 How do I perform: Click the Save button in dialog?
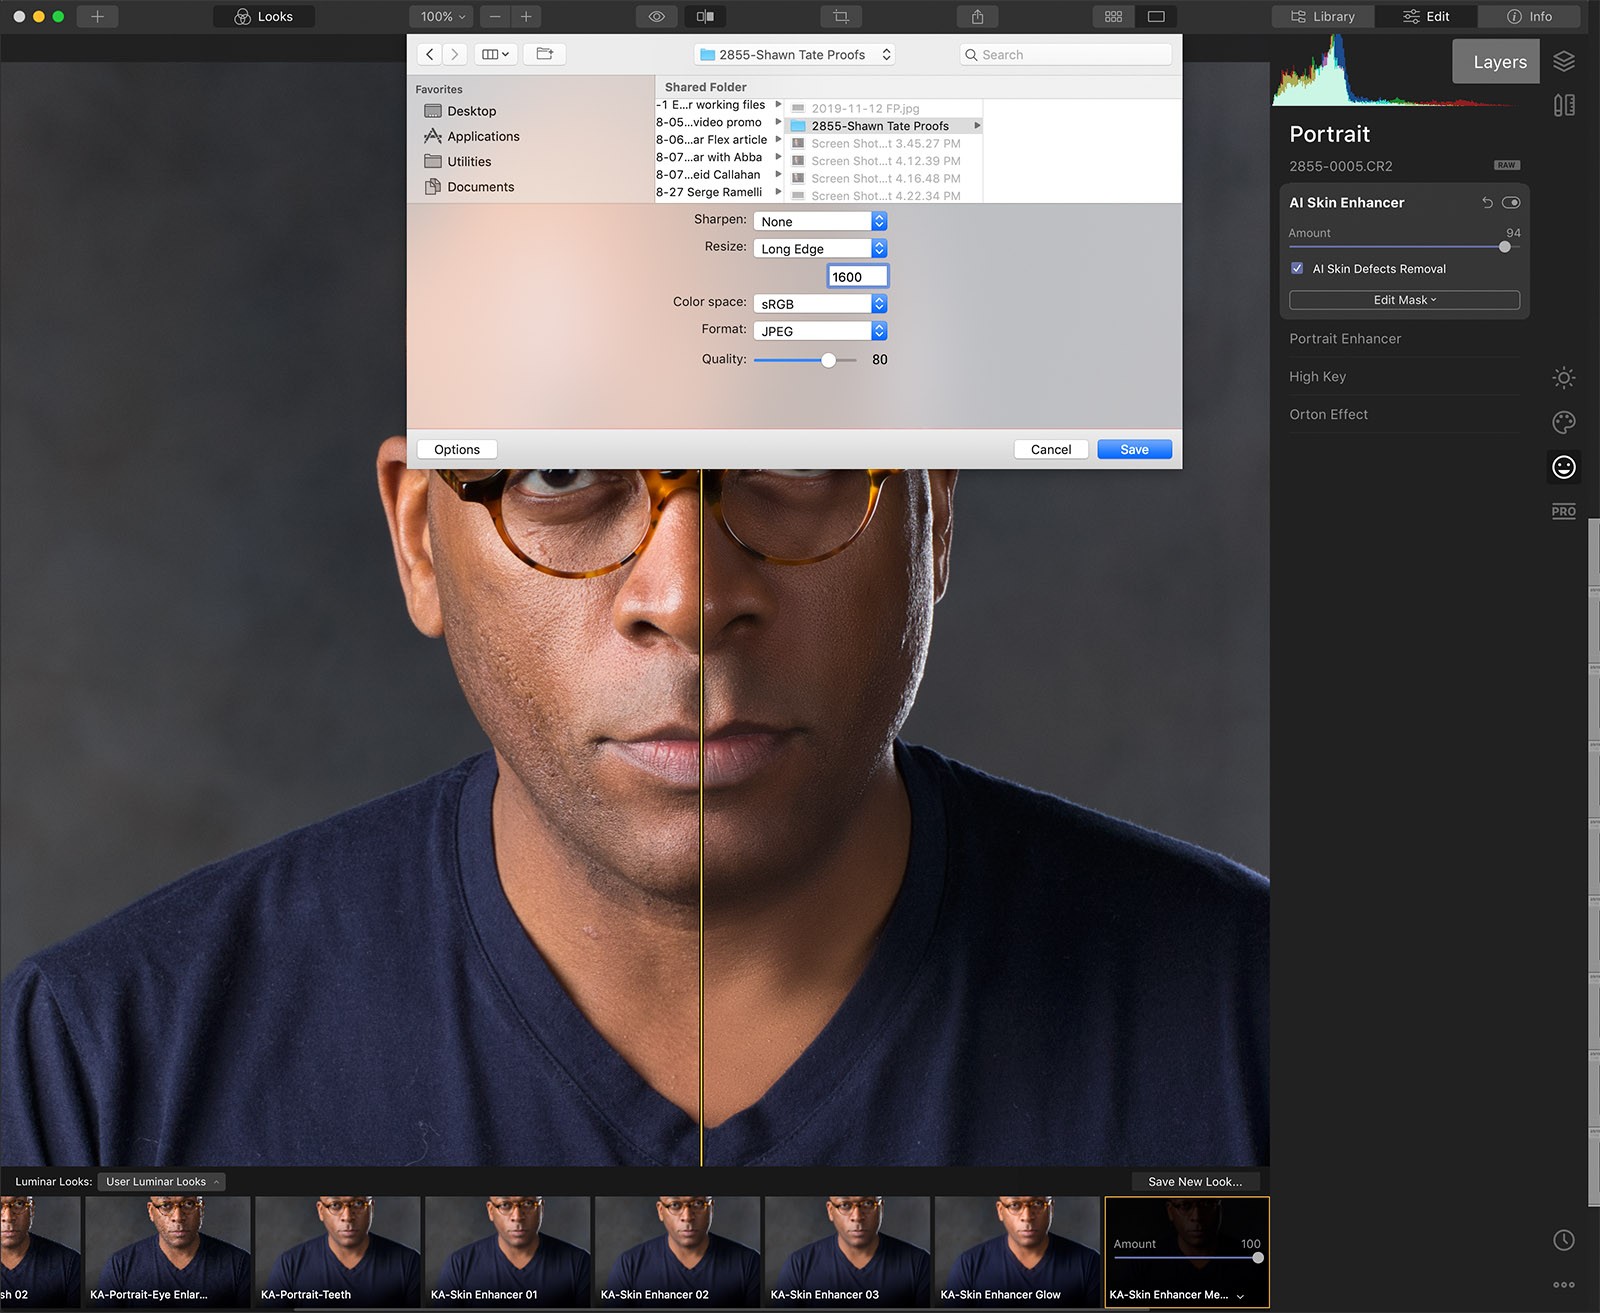[1134, 450]
